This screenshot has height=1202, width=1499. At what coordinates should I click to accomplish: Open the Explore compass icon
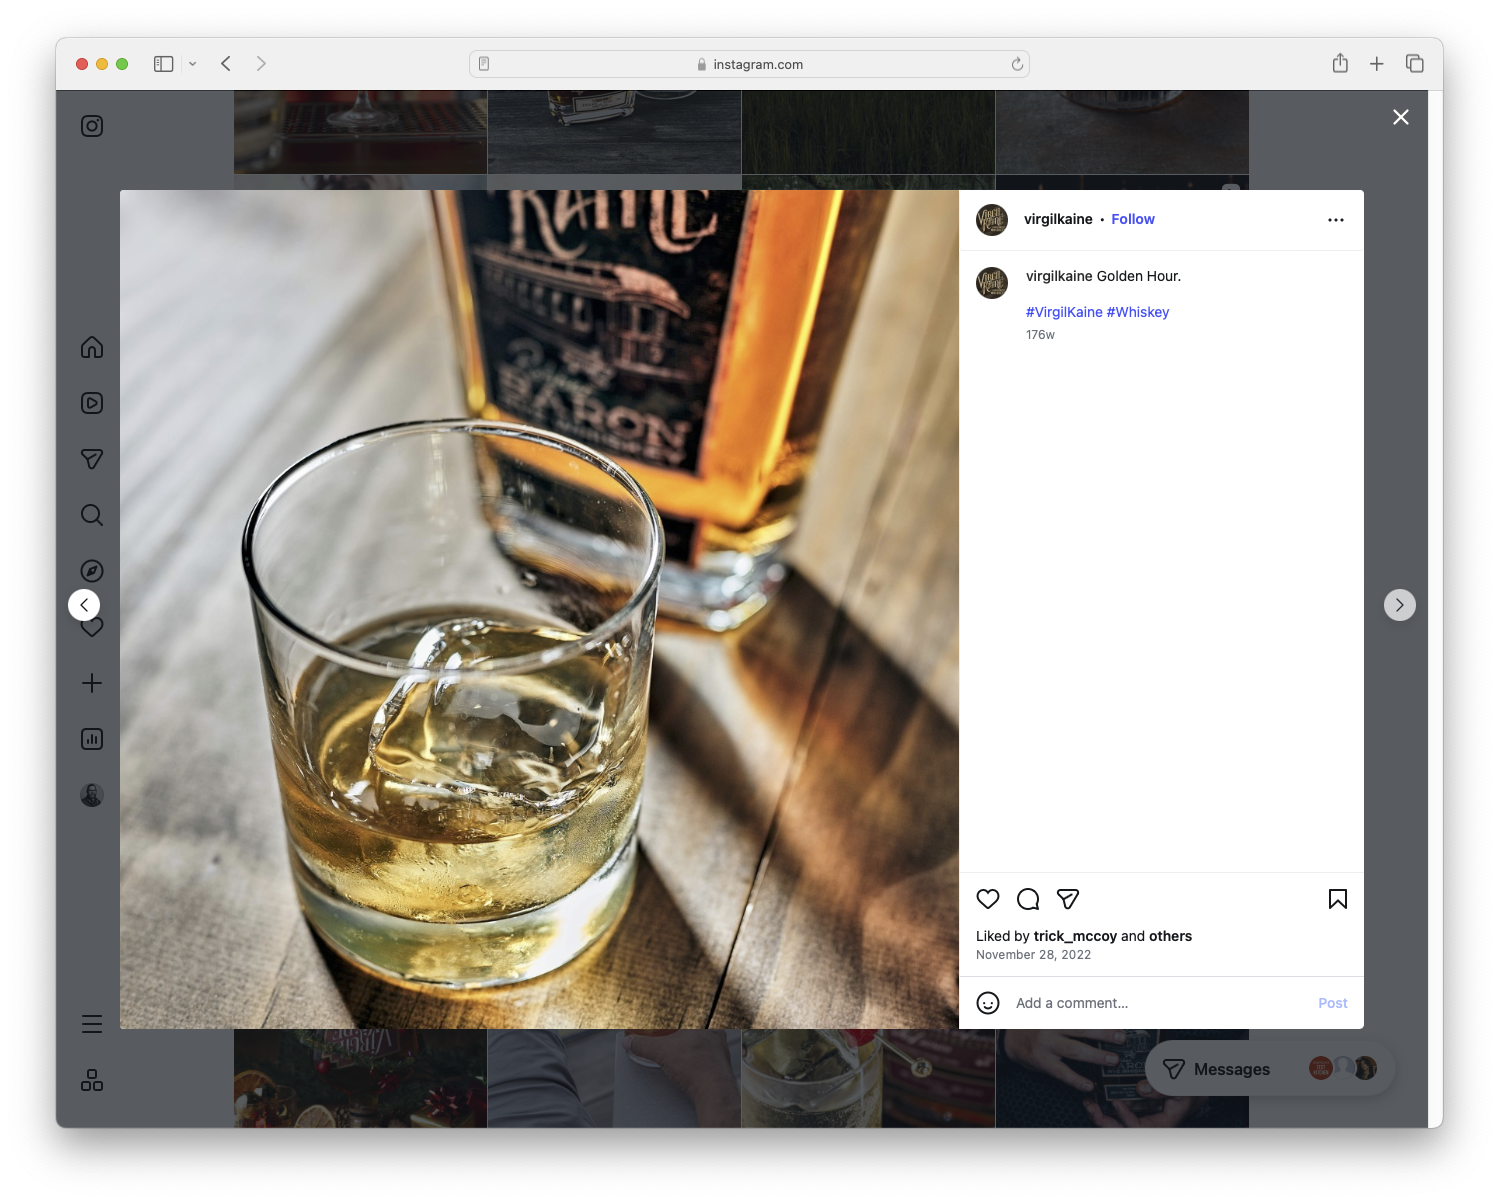point(91,570)
